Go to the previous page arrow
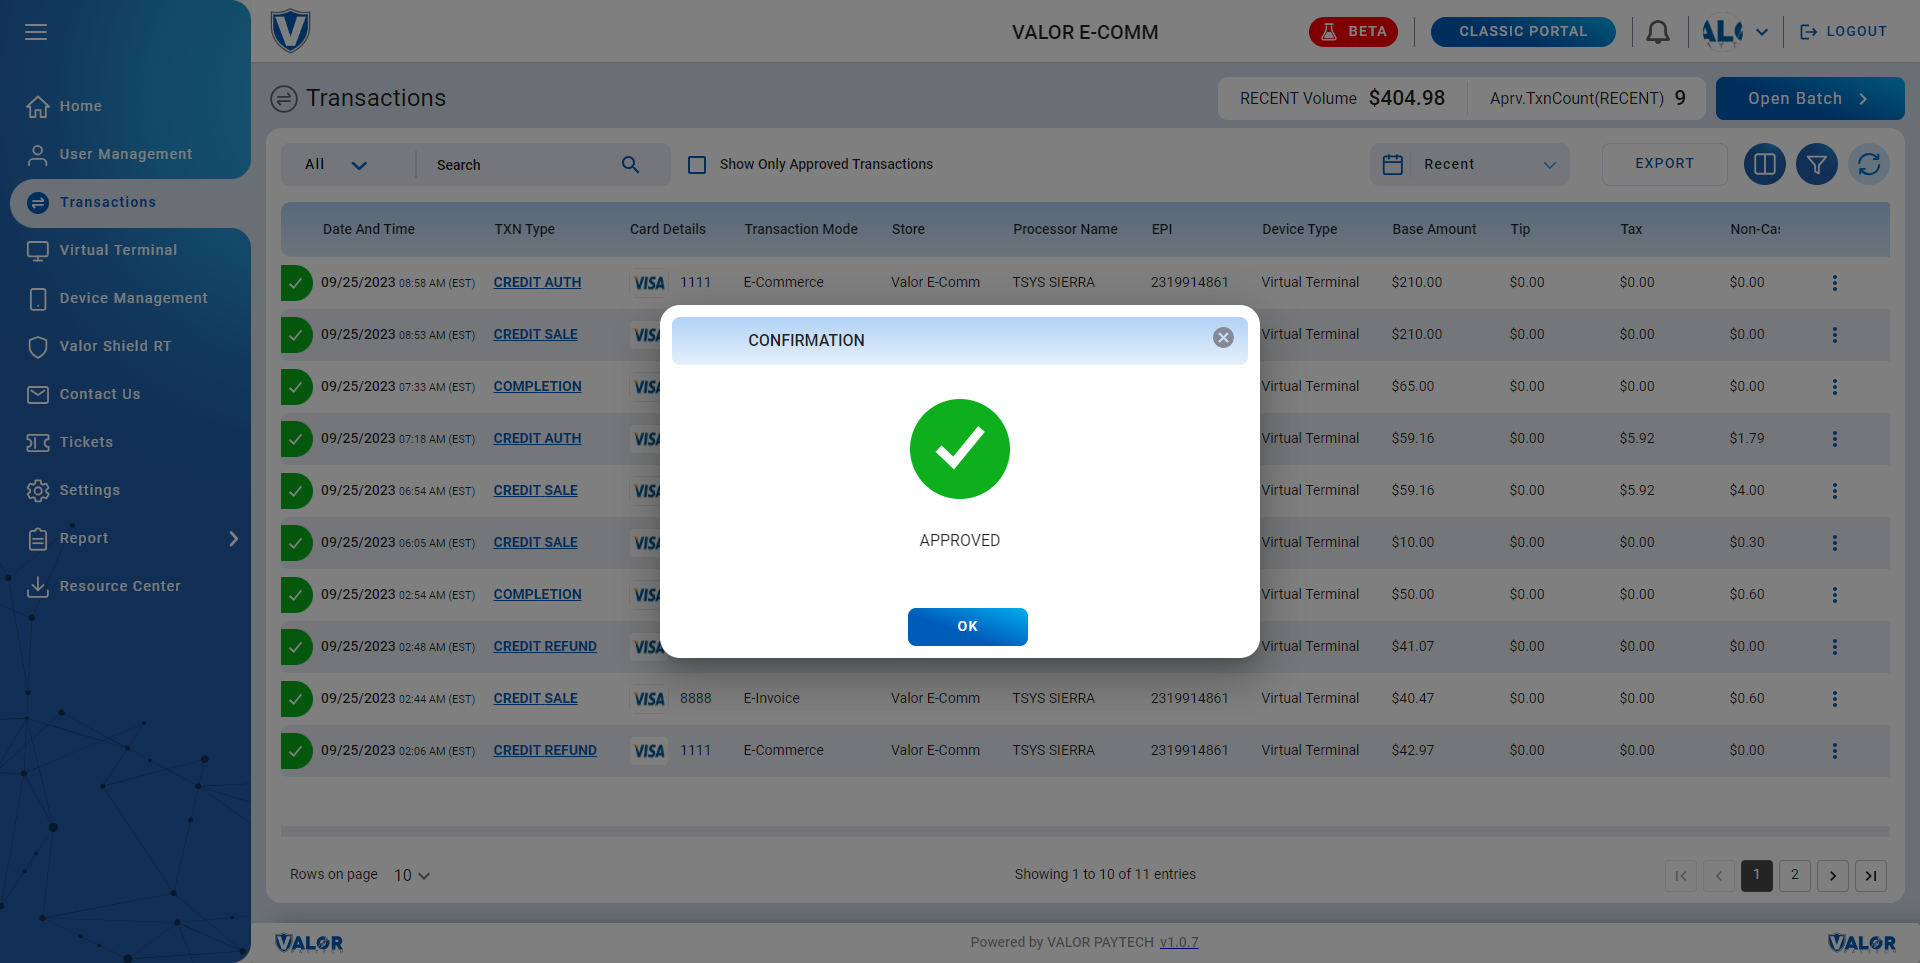1920x963 pixels. 1719,876
